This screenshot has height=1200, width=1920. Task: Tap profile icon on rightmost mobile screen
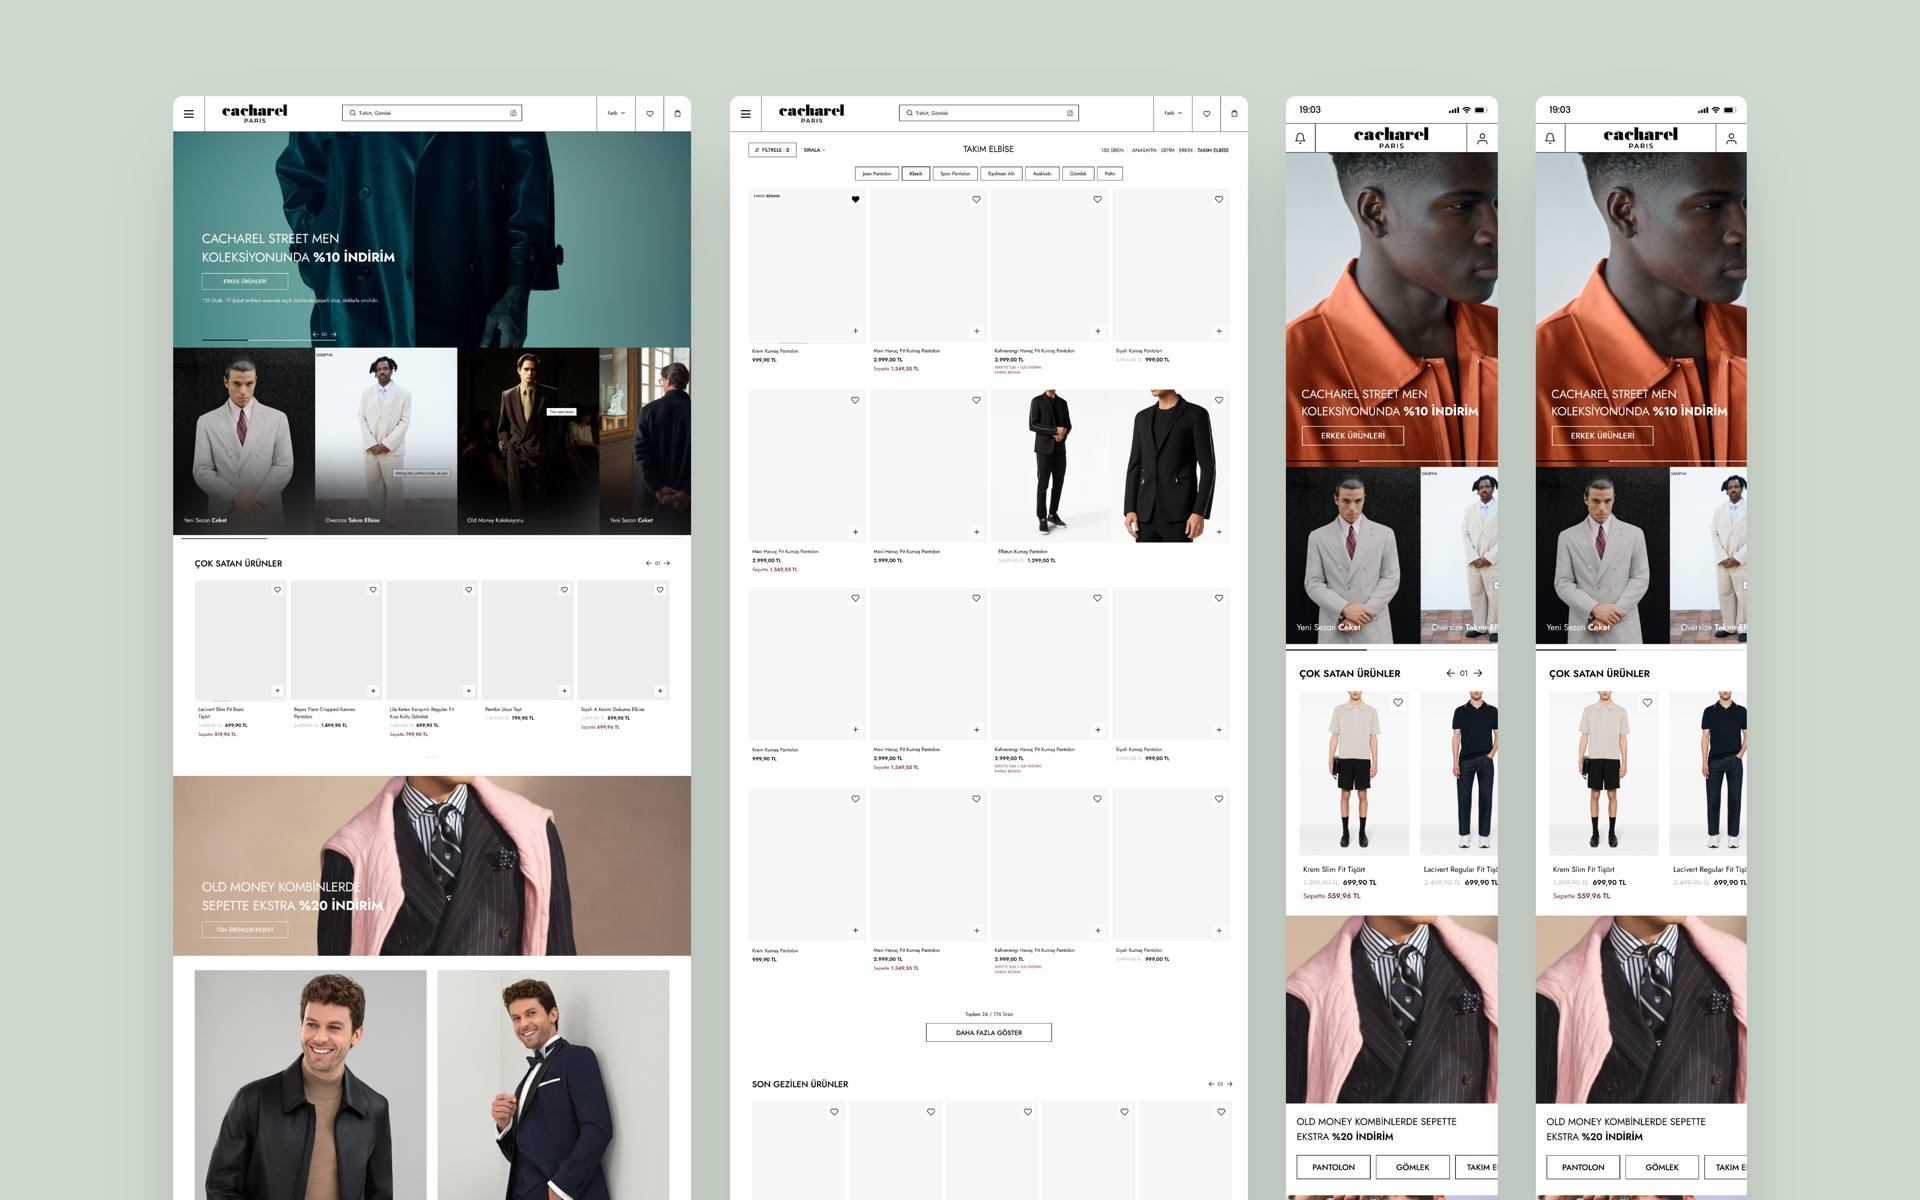[x=1731, y=139]
